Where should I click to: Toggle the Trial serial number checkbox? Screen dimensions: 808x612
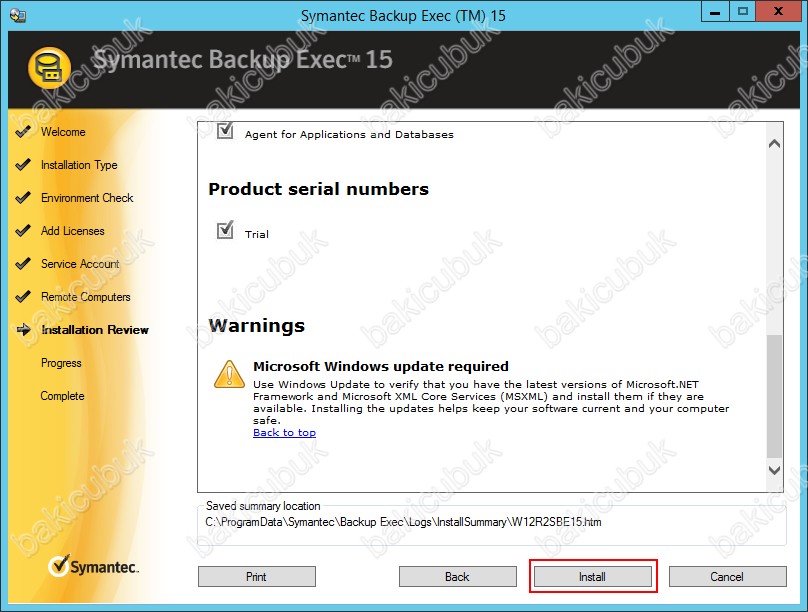[225, 230]
